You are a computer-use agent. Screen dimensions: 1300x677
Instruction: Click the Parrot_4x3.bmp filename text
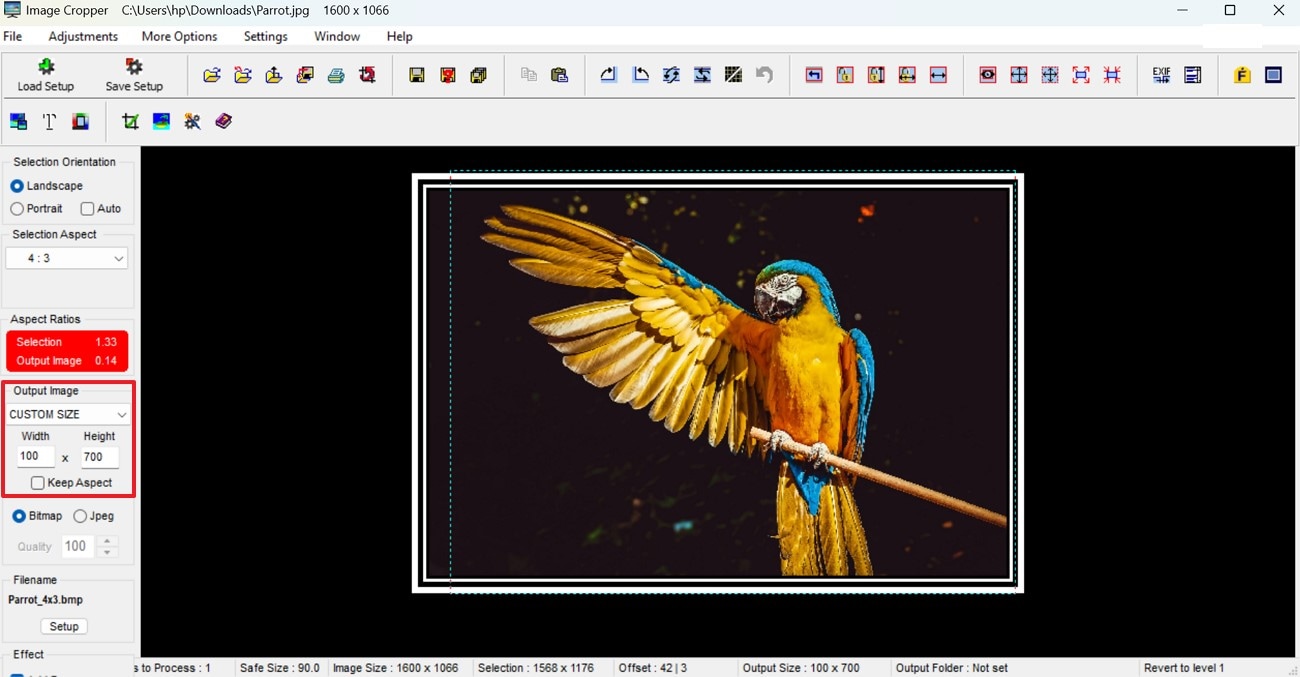click(x=45, y=600)
